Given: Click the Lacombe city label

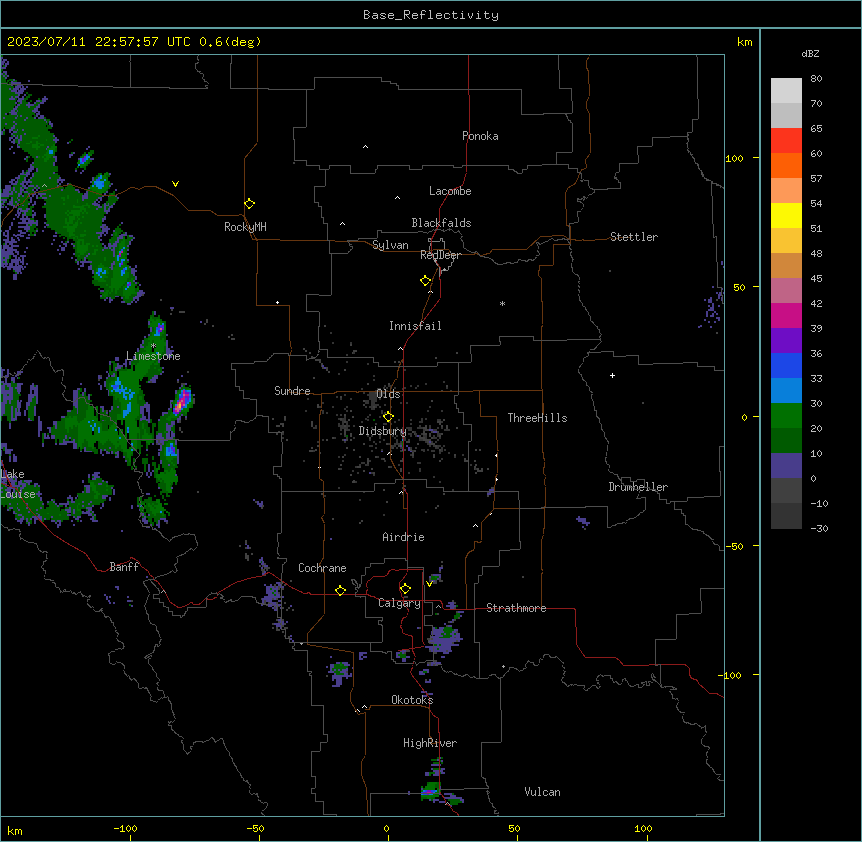Looking at the screenshot, I should click(x=450, y=191).
